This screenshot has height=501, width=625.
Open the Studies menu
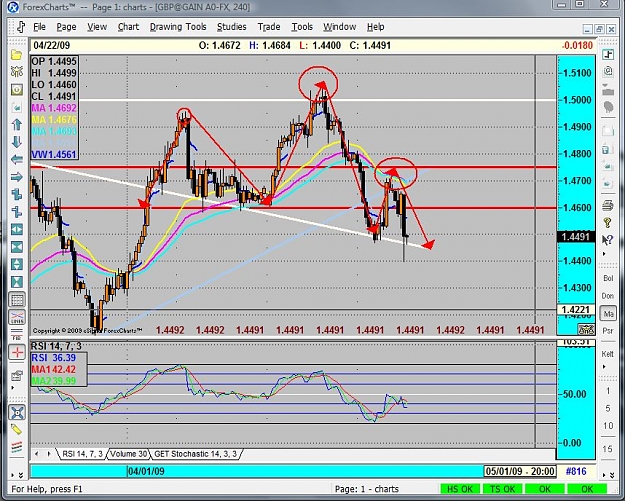(231, 27)
